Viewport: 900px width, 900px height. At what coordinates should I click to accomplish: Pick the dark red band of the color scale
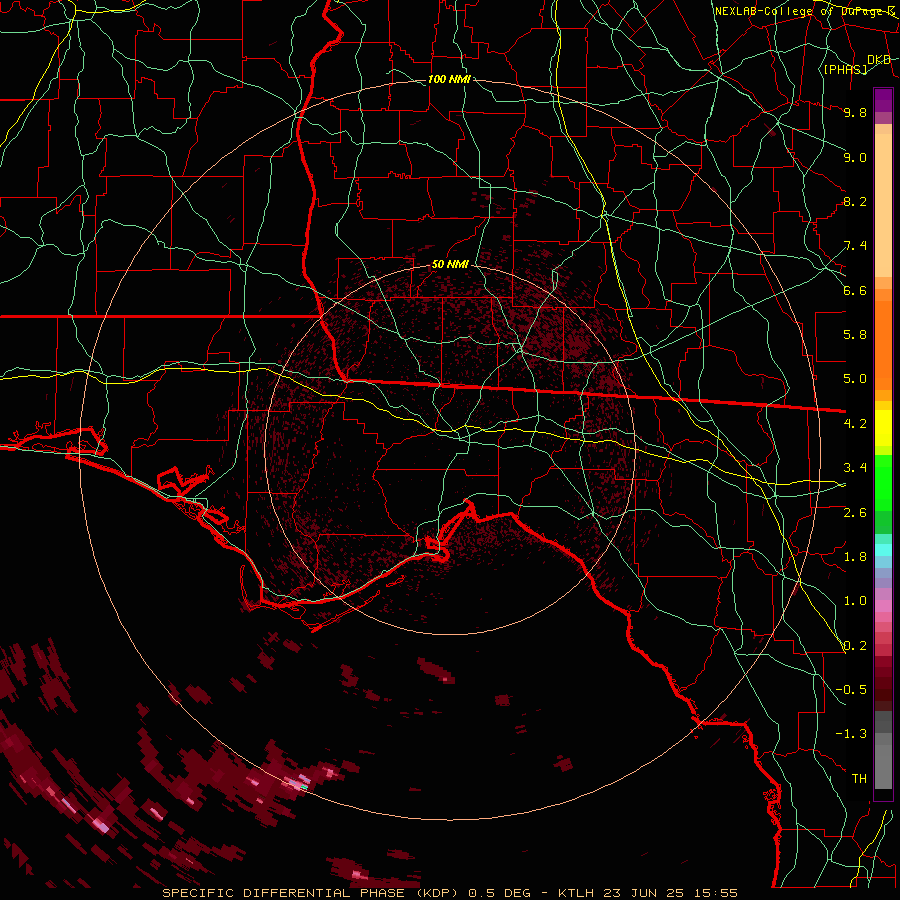click(x=883, y=677)
